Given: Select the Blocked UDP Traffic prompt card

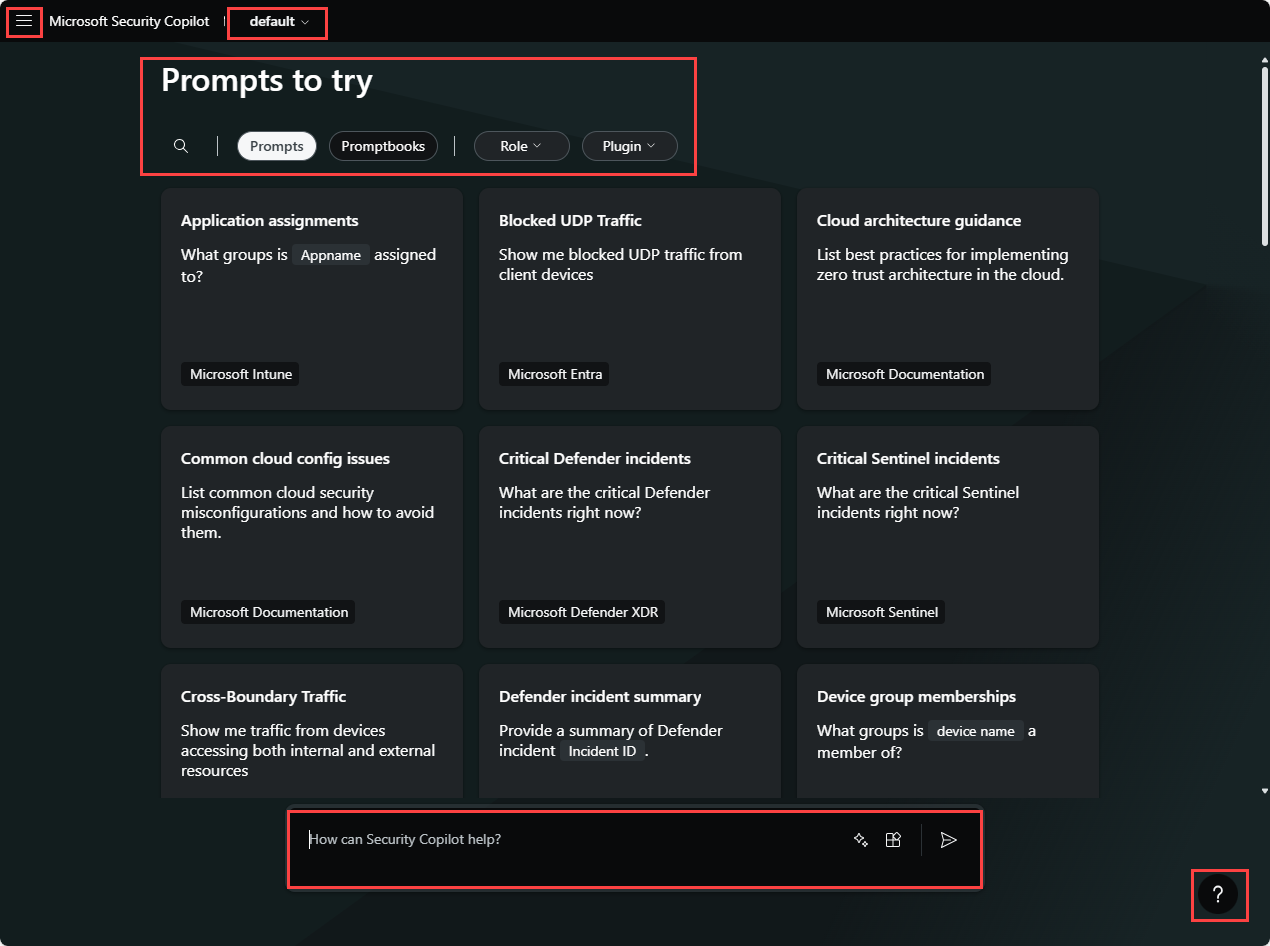Looking at the screenshot, I should (x=629, y=298).
